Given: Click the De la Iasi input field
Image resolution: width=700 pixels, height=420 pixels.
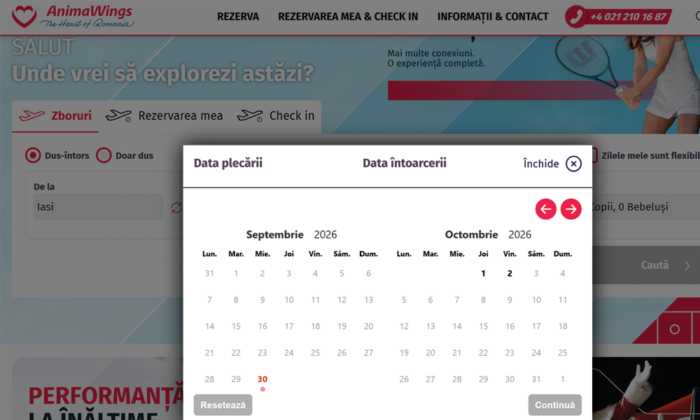Looking at the screenshot, I should [x=98, y=207].
